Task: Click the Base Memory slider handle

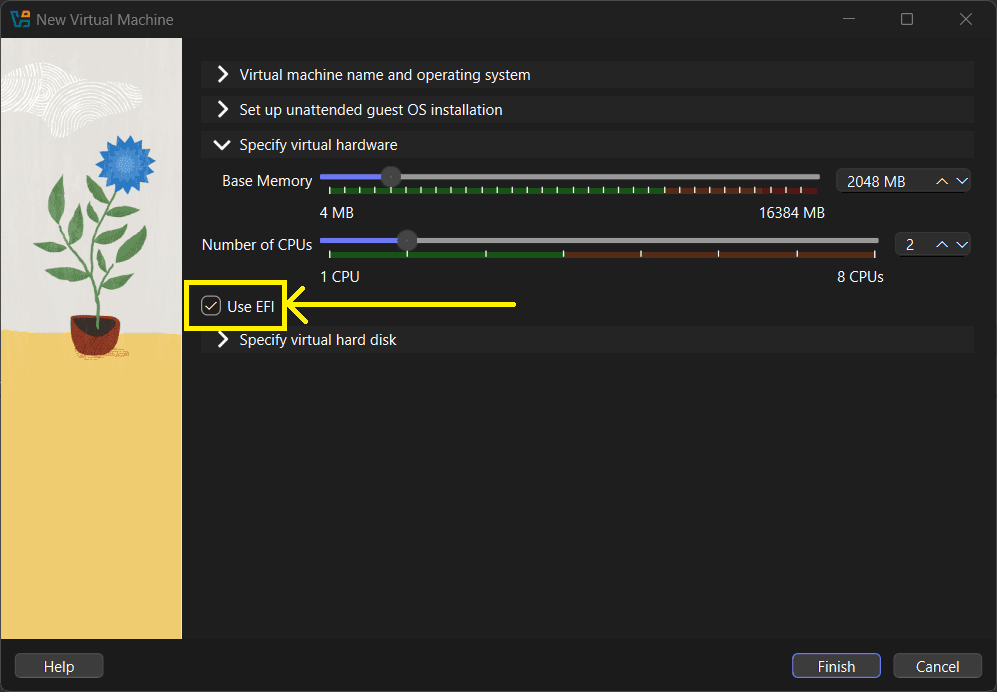Action: pyautogui.click(x=391, y=177)
